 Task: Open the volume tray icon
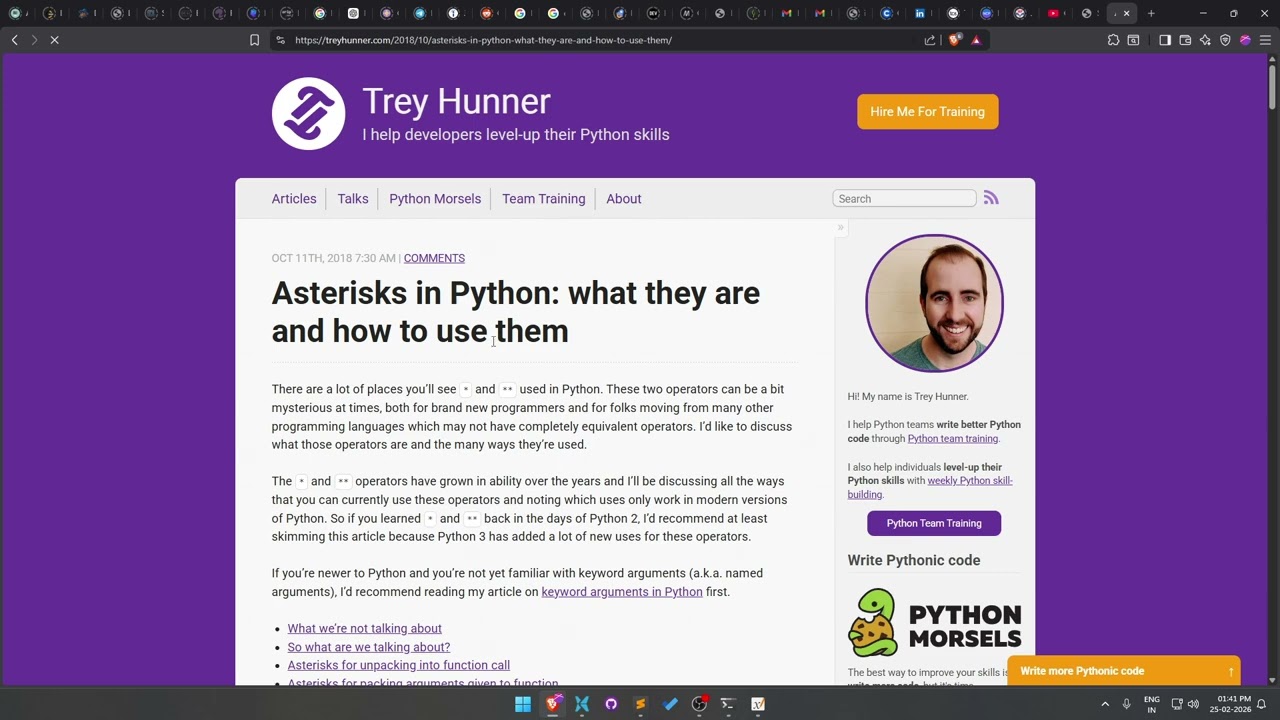coord(1193,704)
